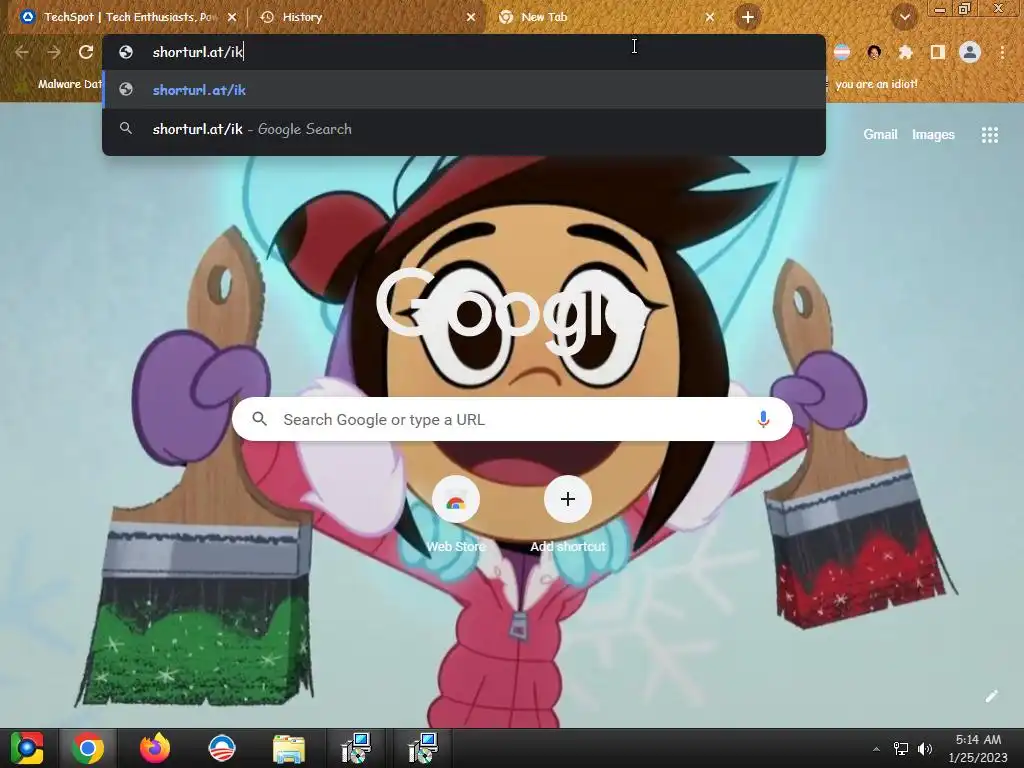
Task: Click the avatar face extension icon
Action: [x=874, y=52]
